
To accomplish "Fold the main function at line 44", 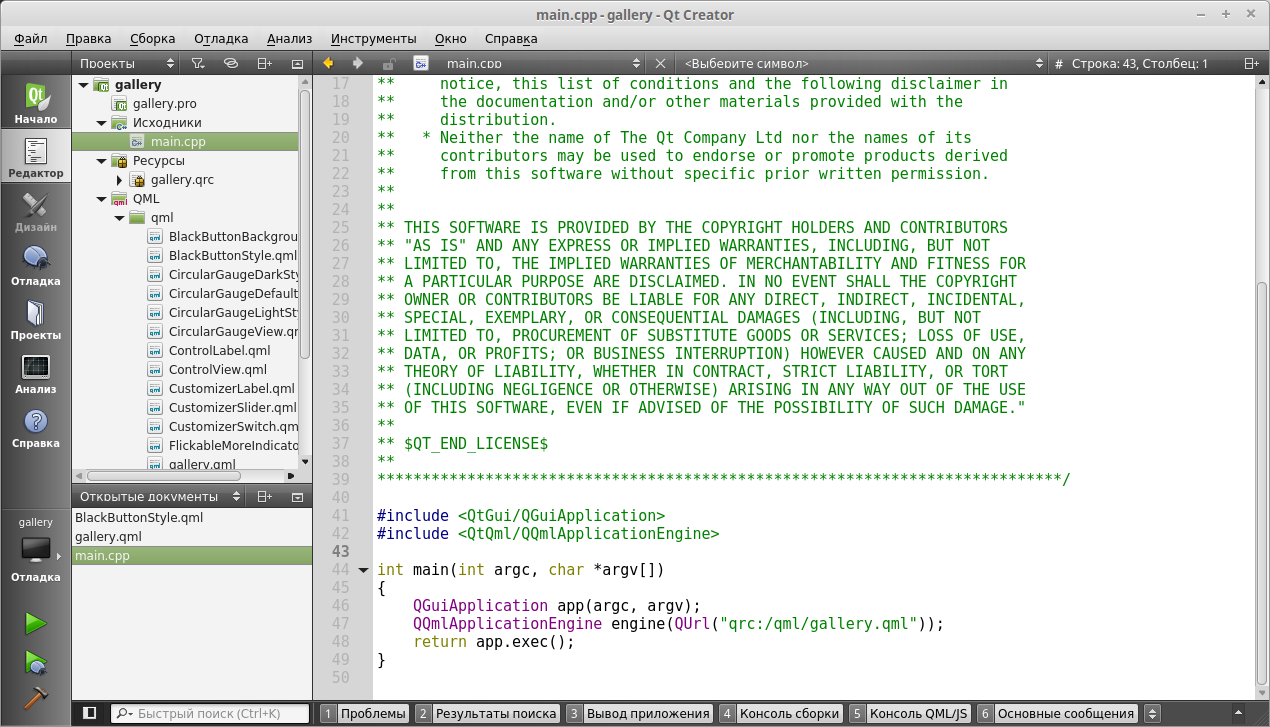I will (x=363, y=570).
